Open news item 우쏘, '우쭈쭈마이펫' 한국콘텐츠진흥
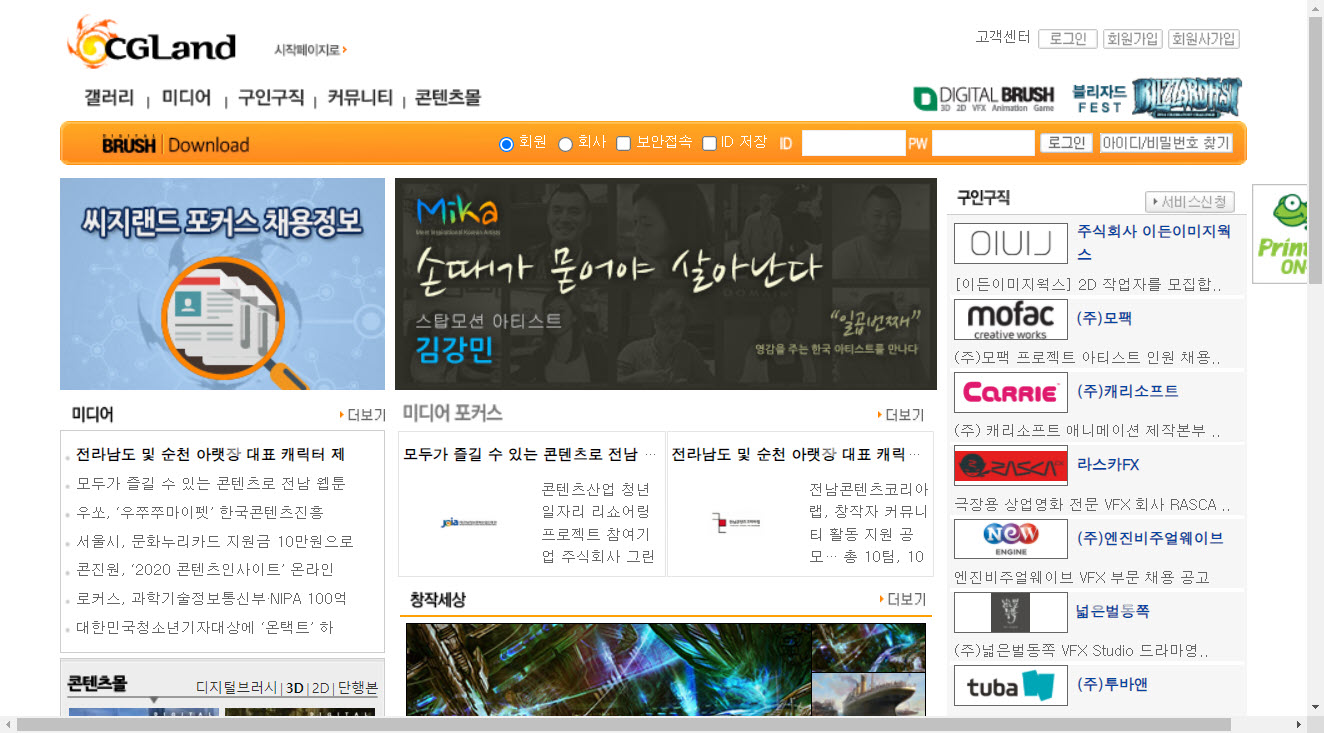This screenshot has width=1324, height=733. tap(200, 512)
